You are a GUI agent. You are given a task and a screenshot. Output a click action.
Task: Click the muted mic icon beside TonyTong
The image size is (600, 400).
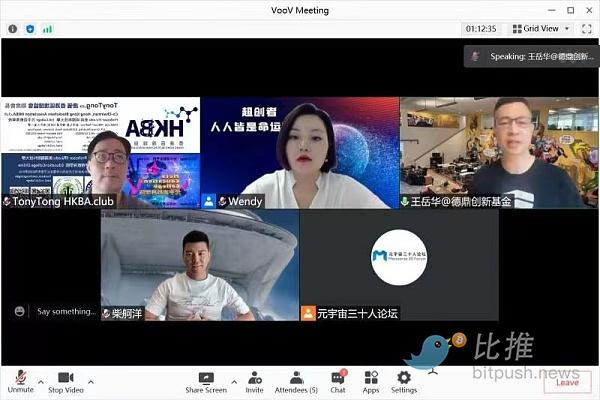7,201
